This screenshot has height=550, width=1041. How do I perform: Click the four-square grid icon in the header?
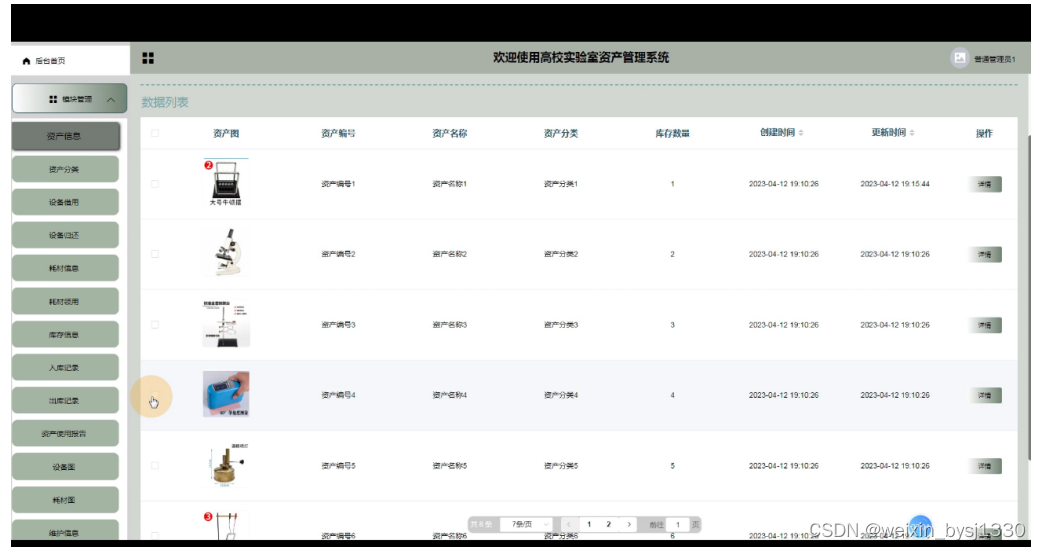pos(148,58)
